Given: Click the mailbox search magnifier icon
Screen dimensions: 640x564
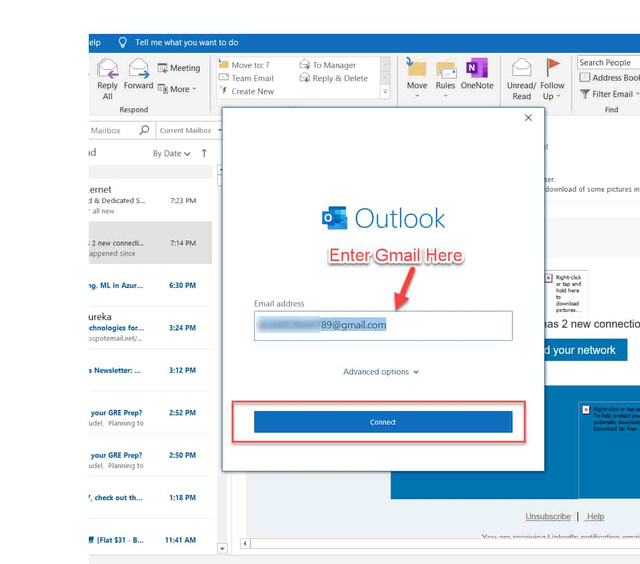Looking at the screenshot, I should point(144,130).
